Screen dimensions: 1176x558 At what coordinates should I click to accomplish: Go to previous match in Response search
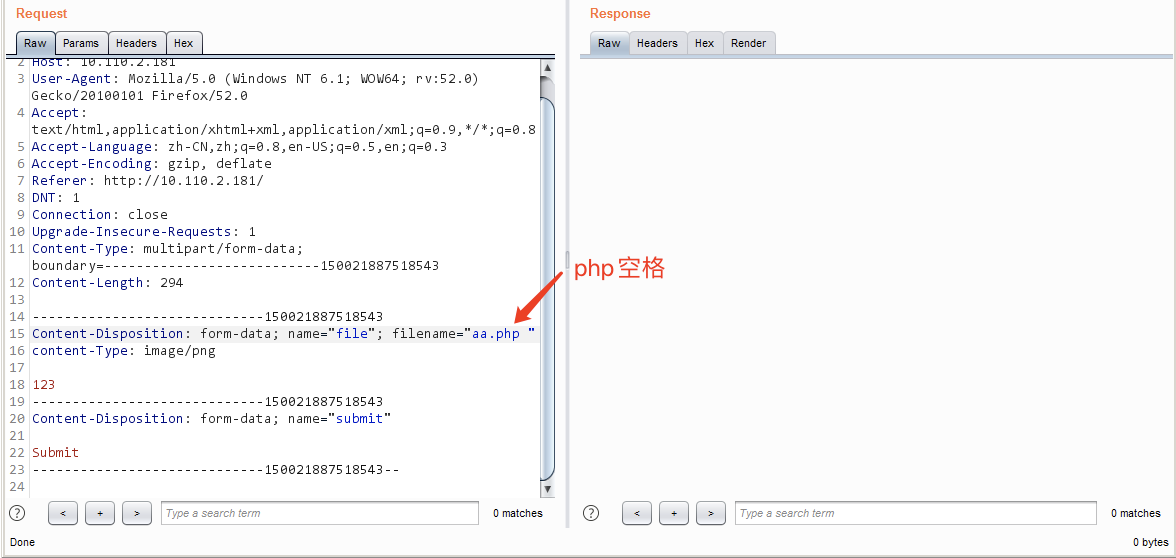point(637,513)
